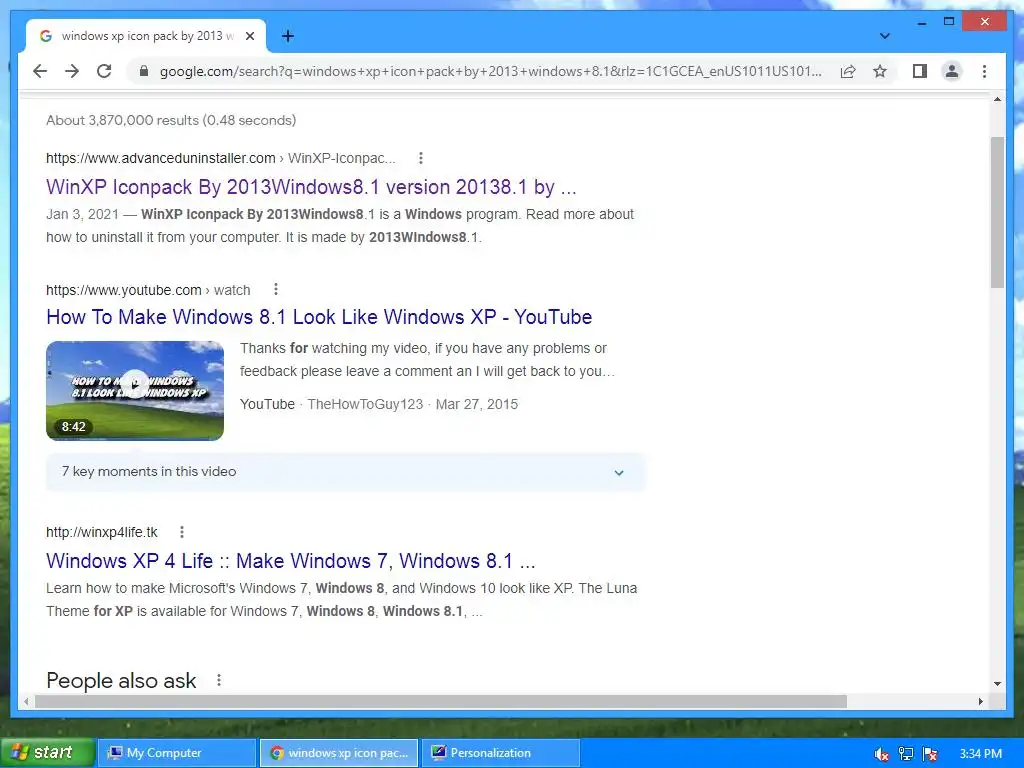Reload the page with the refresh icon
Viewport: 1024px width, 768px height.
pos(104,71)
